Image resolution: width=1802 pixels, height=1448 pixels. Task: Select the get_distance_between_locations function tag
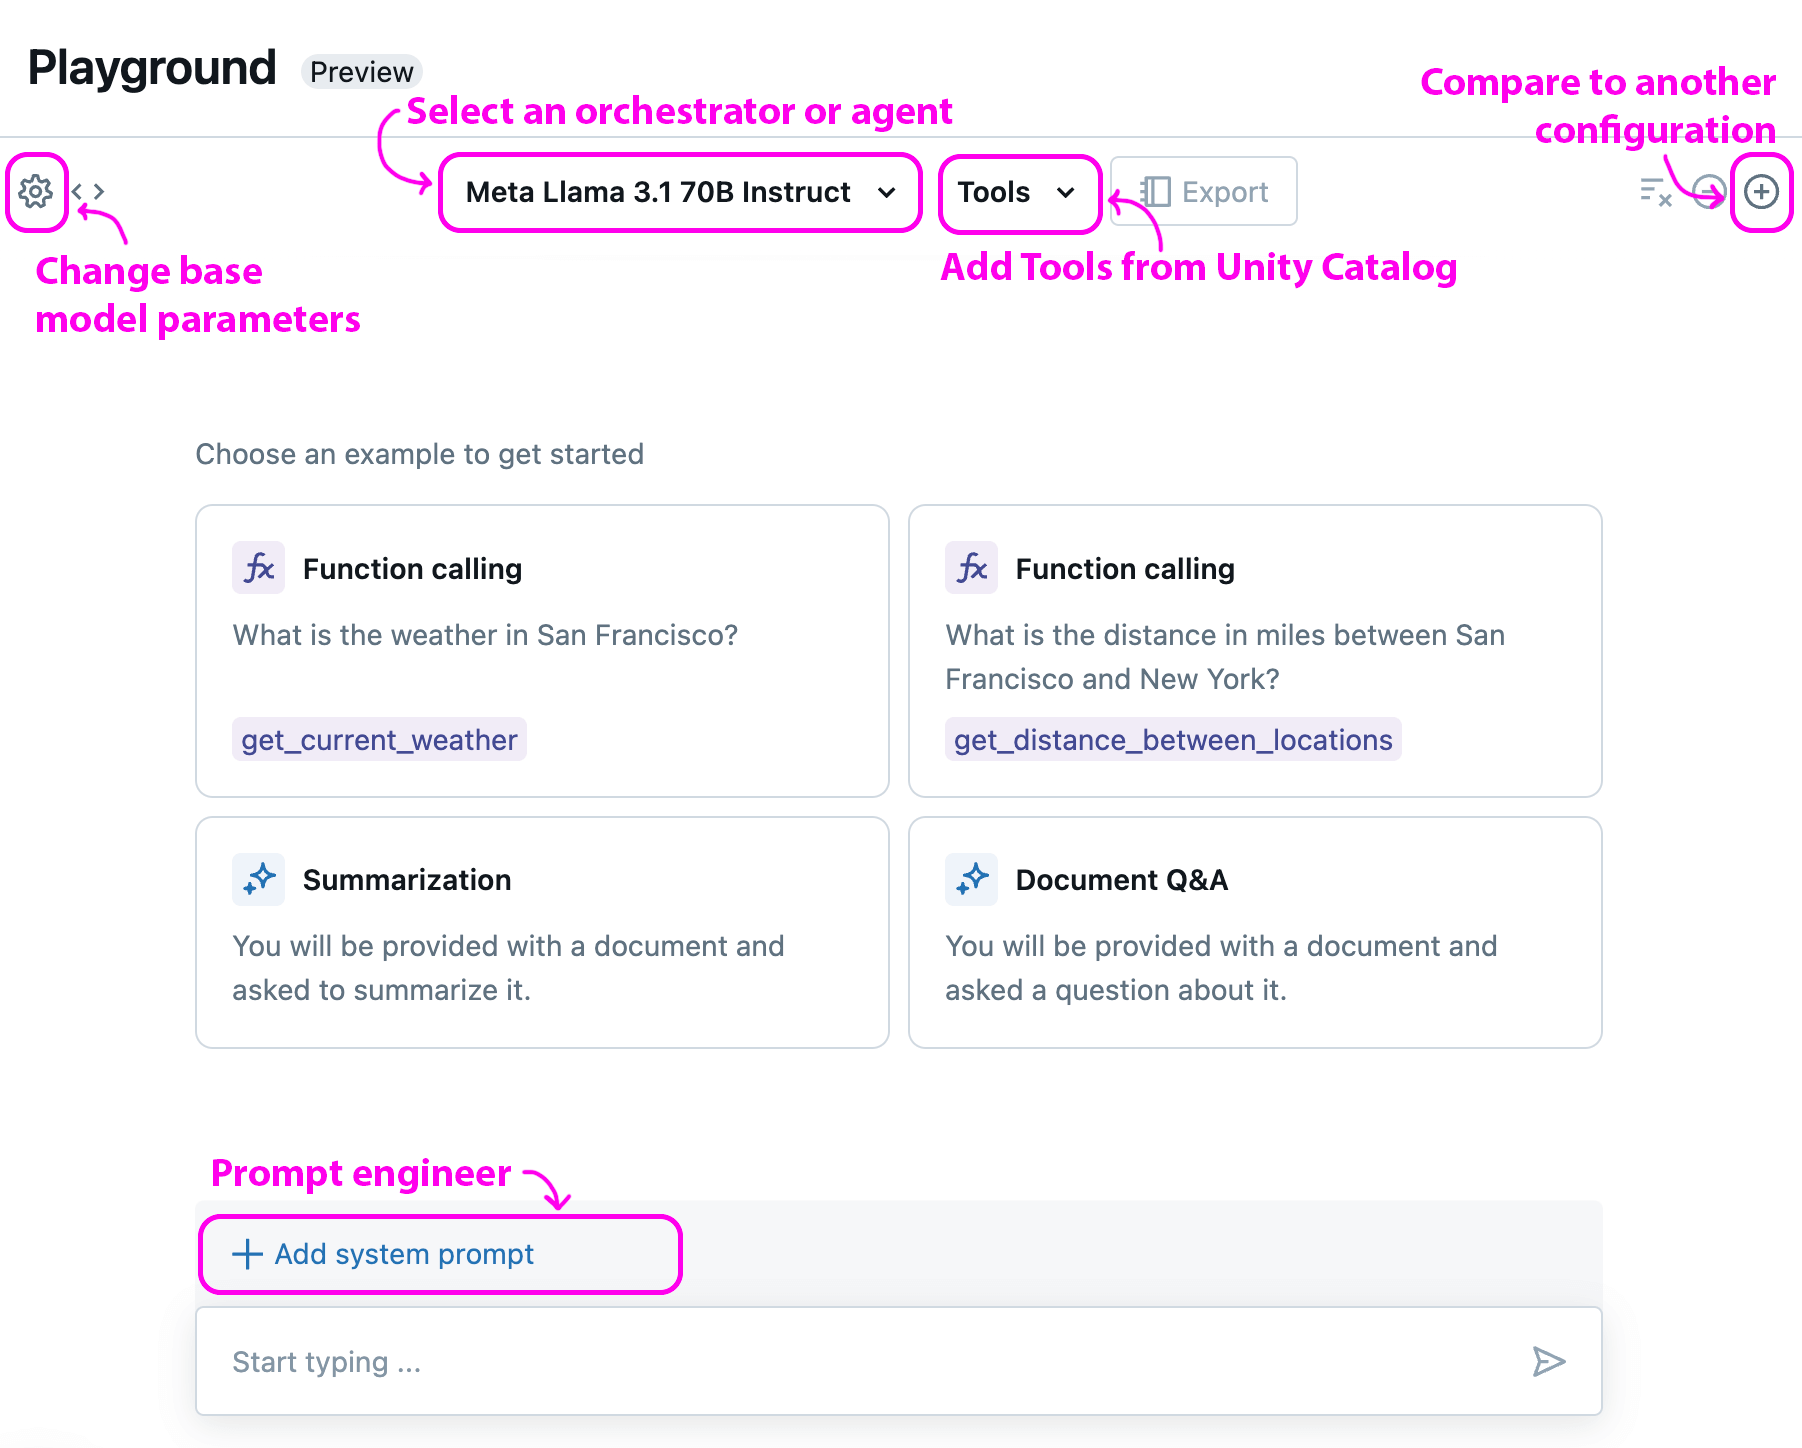tap(1173, 740)
